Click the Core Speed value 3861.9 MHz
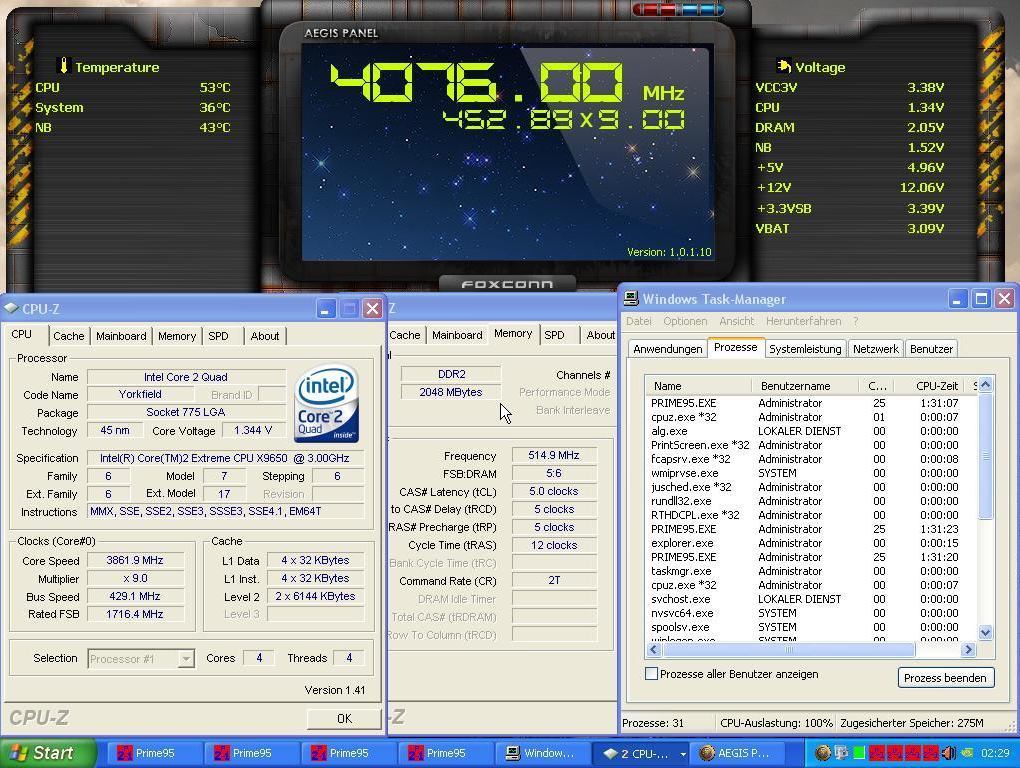The width and height of the screenshot is (1020, 768). coord(135,561)
